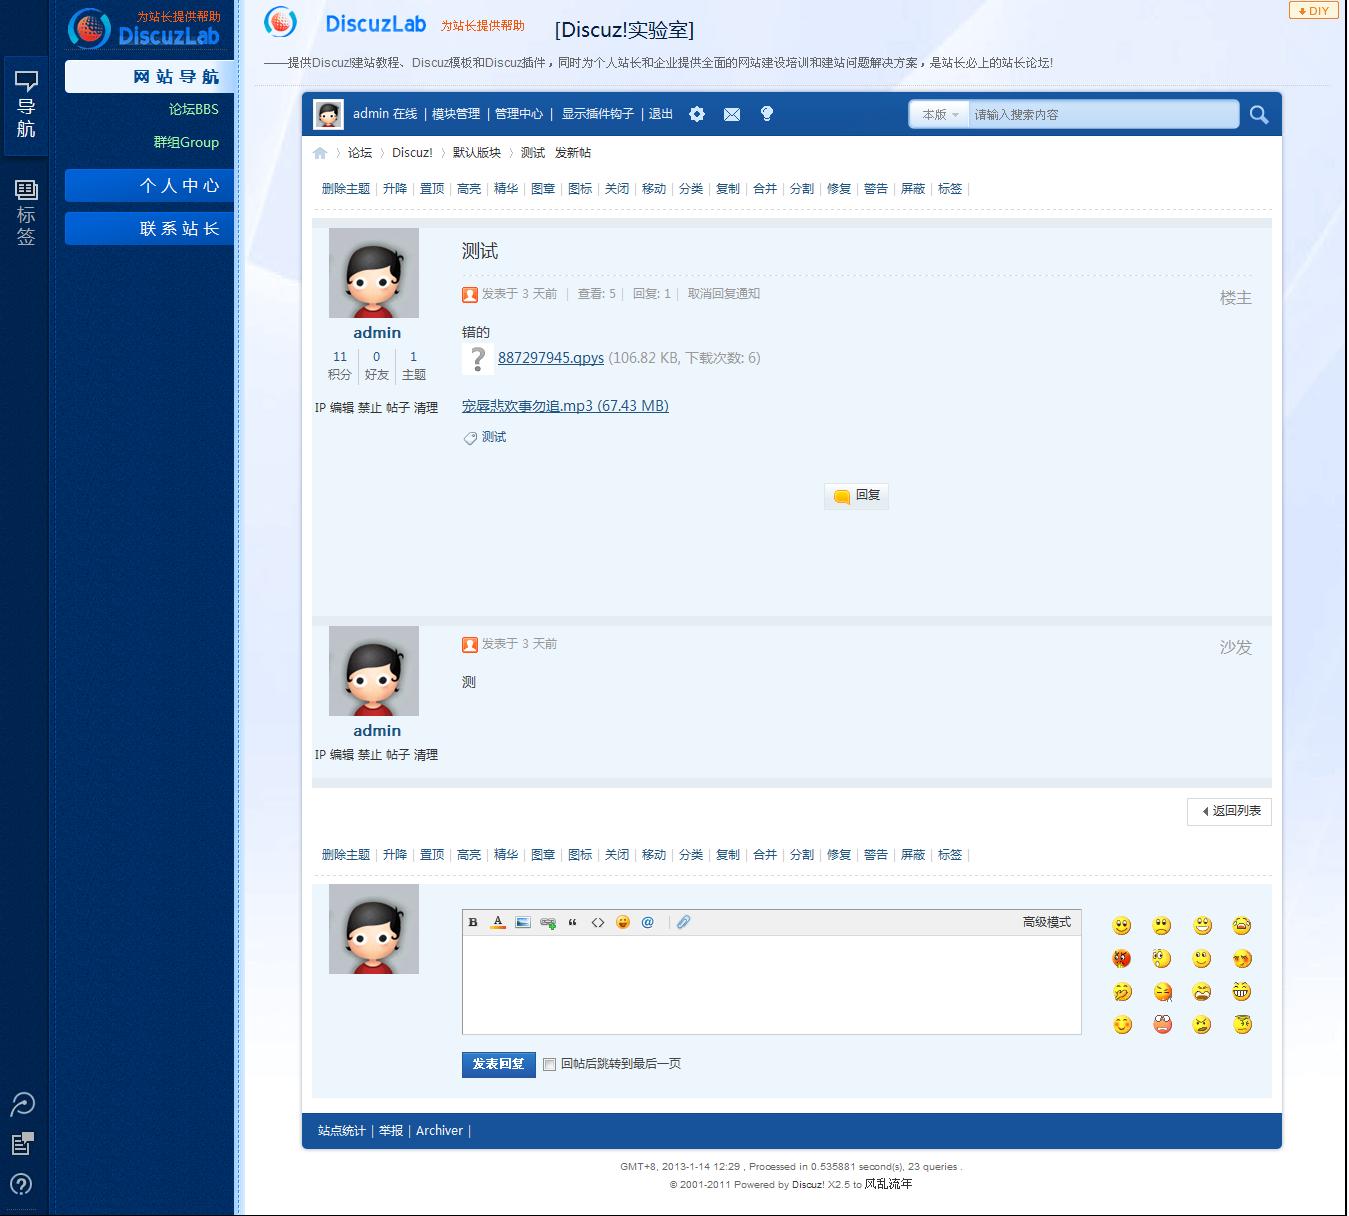Toggle bold in the reply editor
Screen dimensions: 1349x1216
coord(473,922)
